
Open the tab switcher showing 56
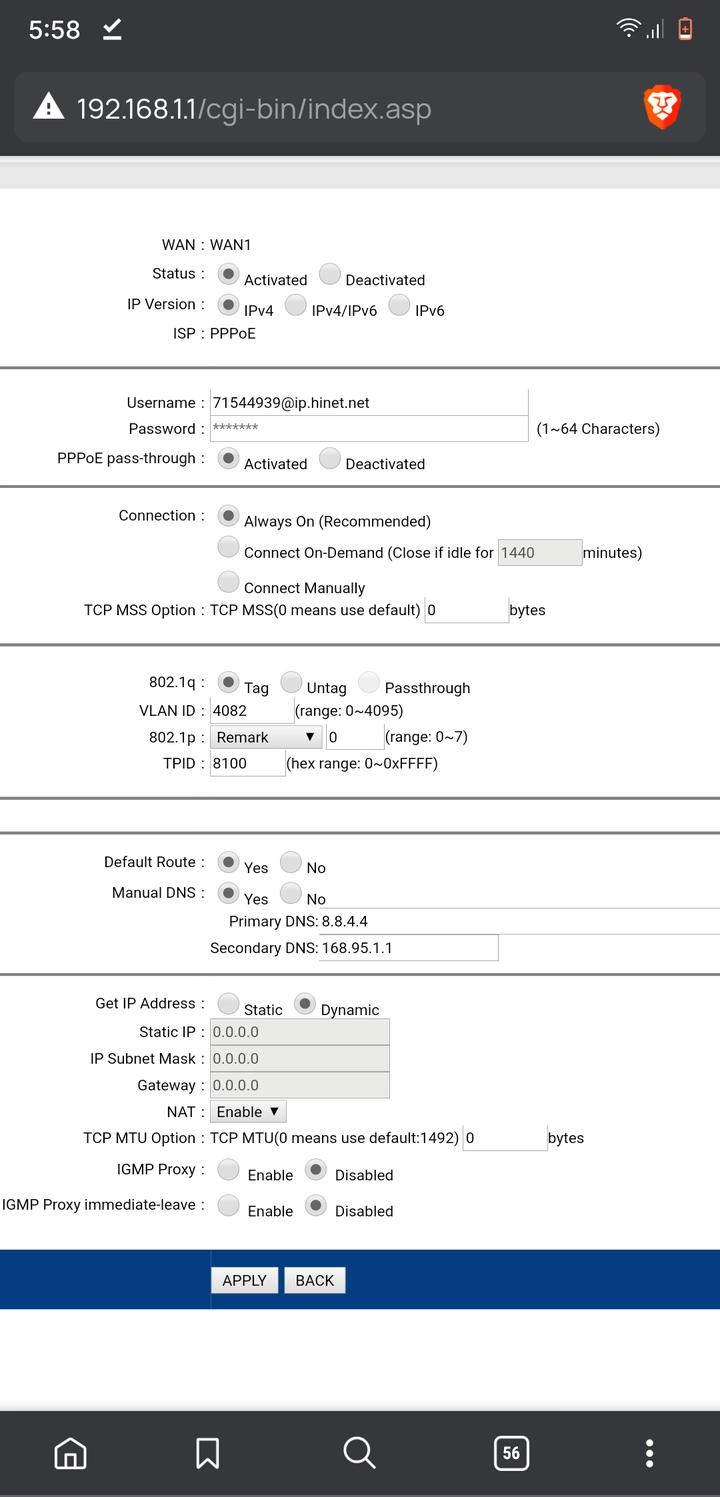pyautogui.click(x=511, y=1452)
